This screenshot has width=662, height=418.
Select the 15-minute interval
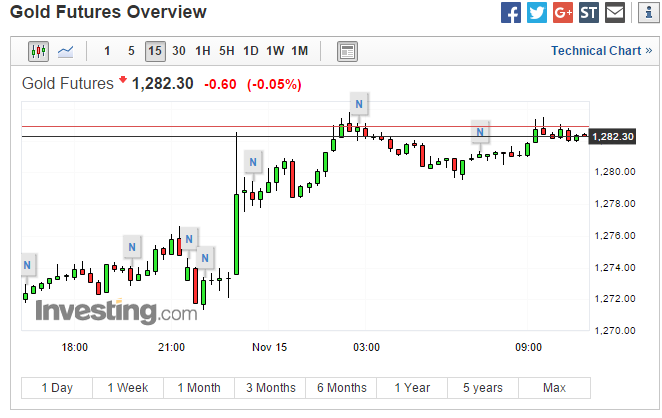155,51
